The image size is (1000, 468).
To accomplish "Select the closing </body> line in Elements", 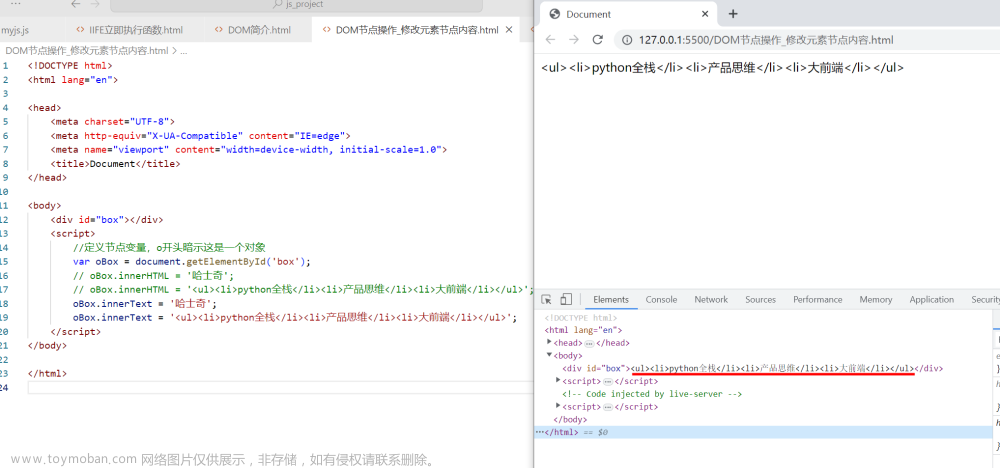I will click(570, 420).
